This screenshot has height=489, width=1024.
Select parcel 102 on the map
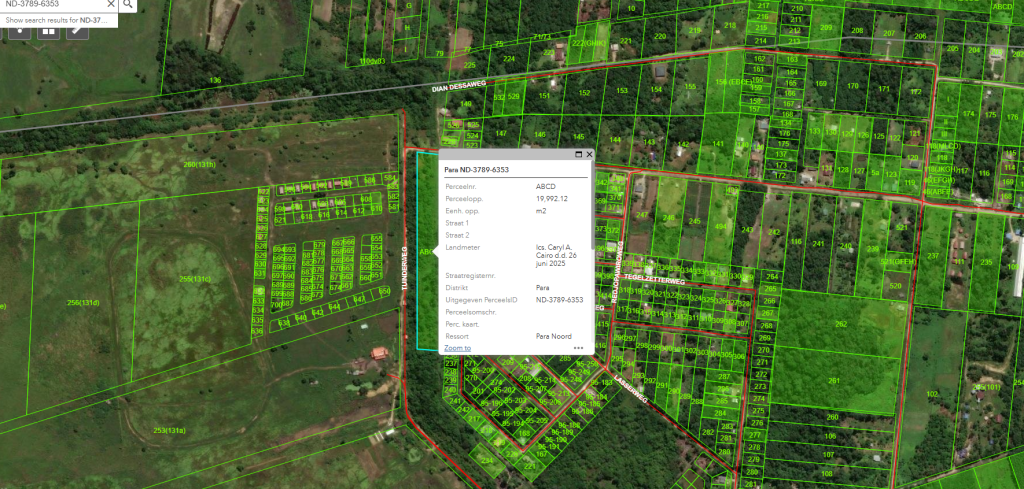932,395
